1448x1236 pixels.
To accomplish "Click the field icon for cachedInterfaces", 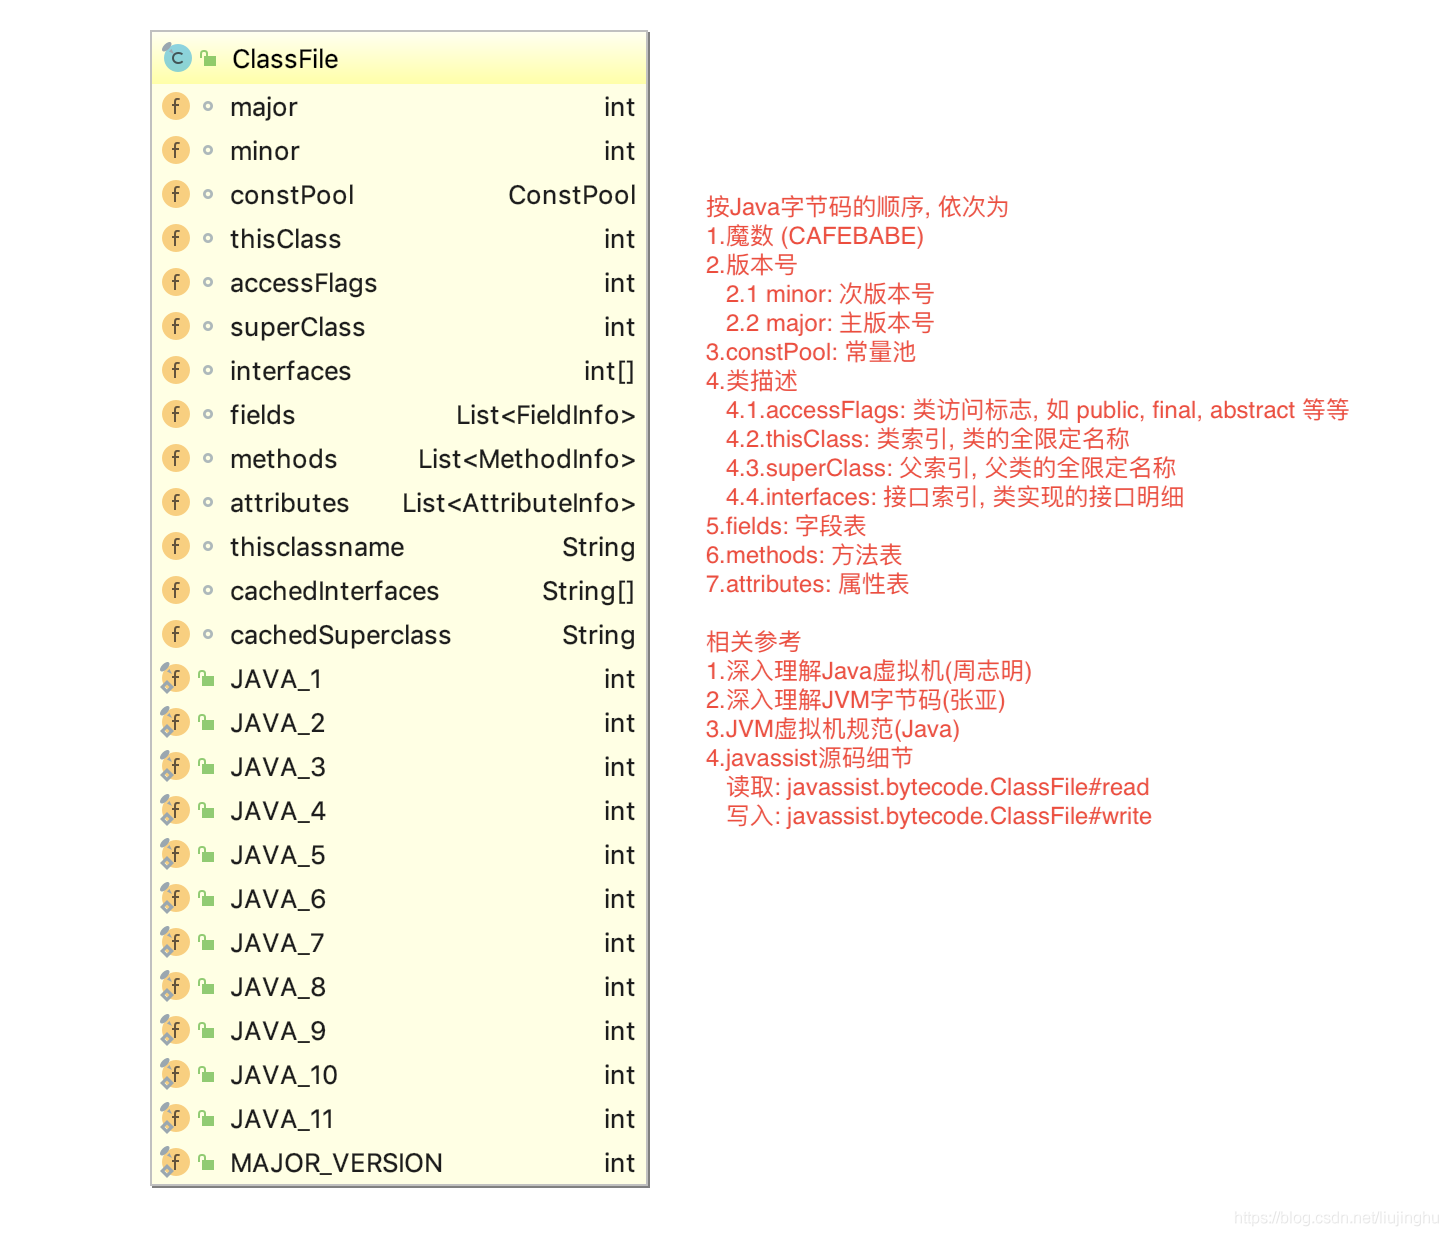I will pos(176,590).
